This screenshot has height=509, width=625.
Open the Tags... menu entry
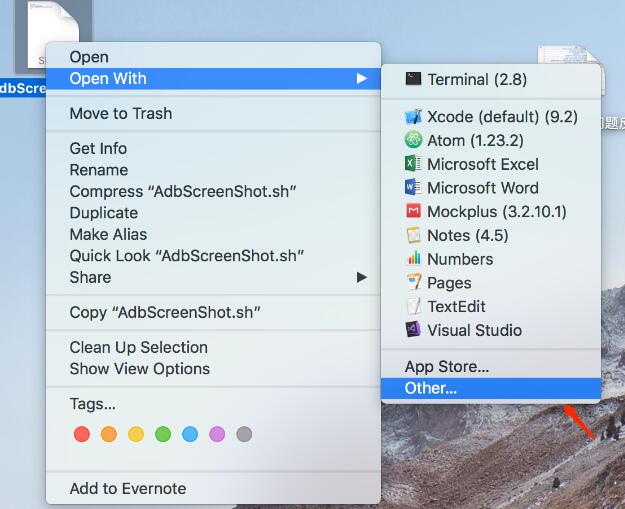(92, 404)
